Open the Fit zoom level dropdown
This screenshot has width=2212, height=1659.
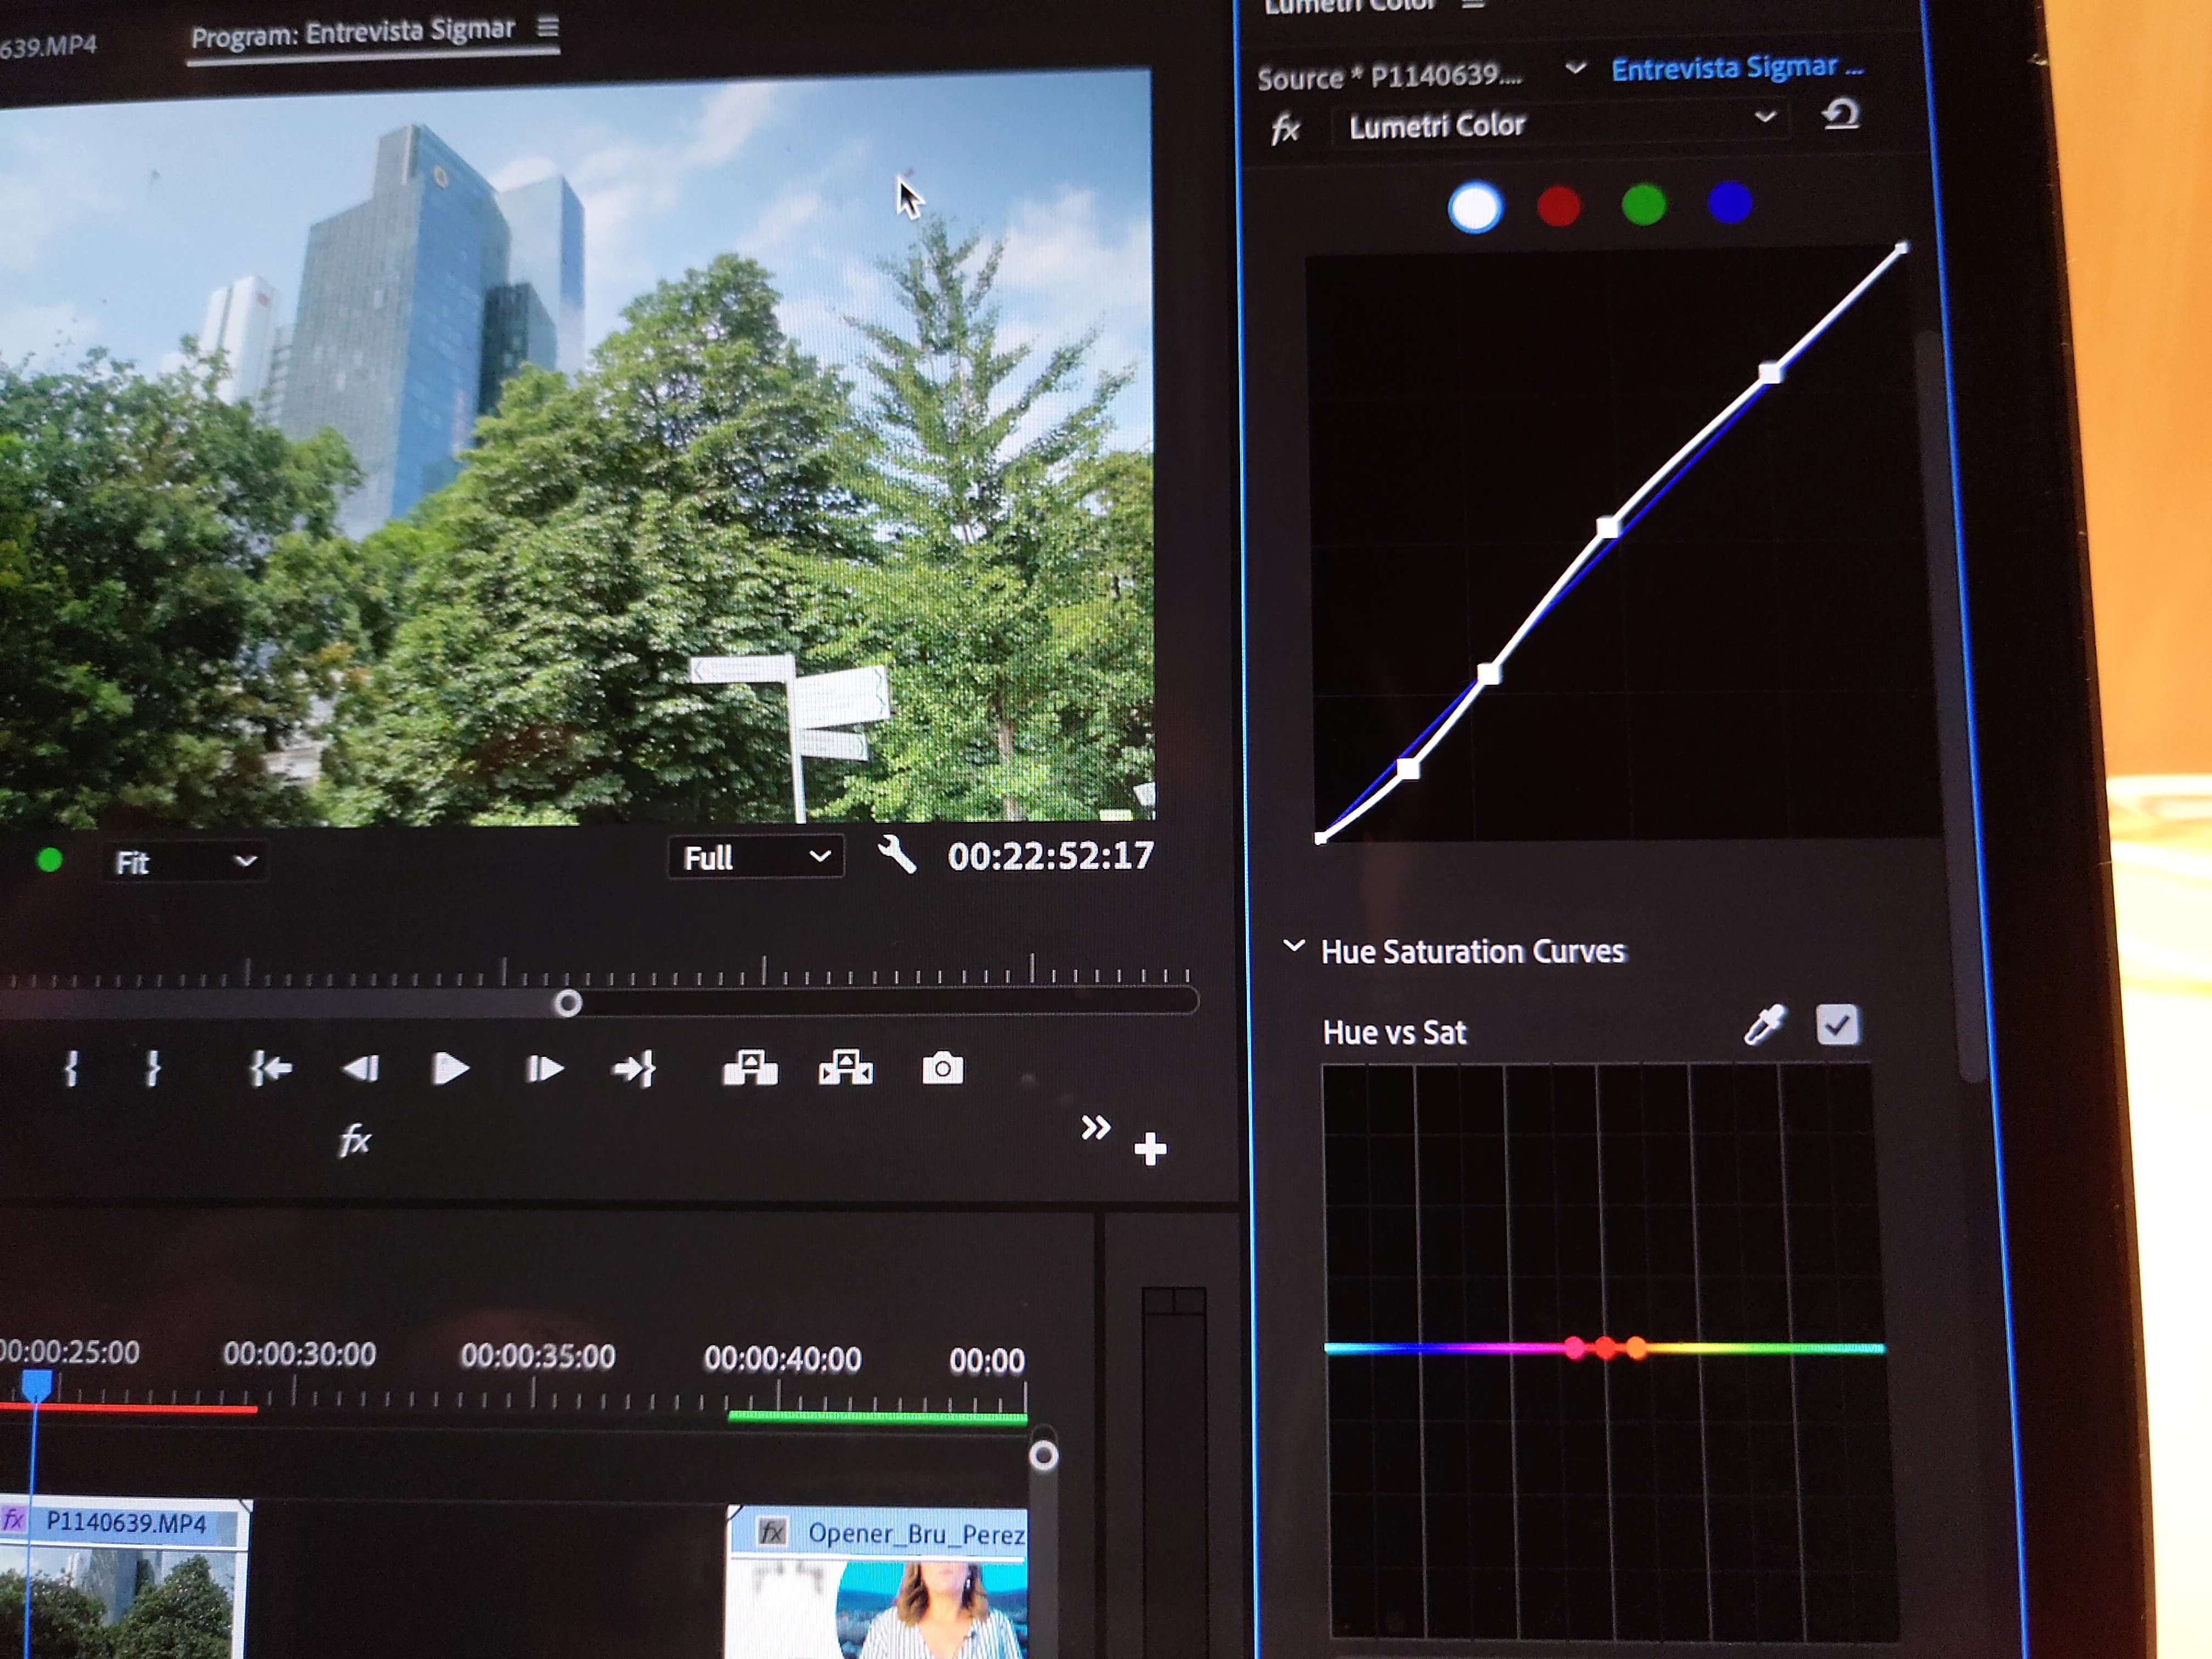tap(185, 862)
